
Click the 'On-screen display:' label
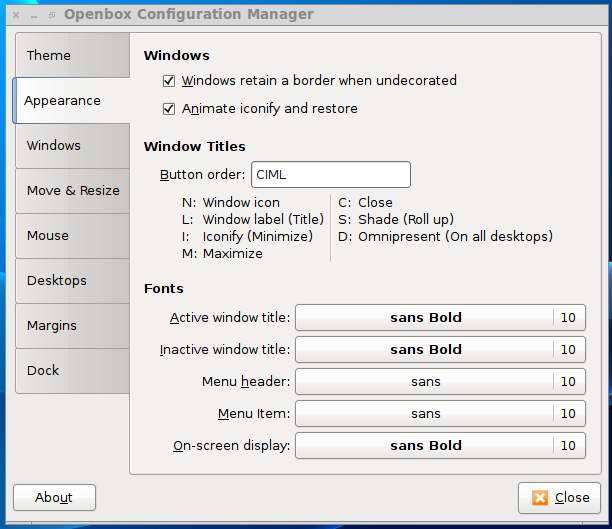tap(231, 445)
